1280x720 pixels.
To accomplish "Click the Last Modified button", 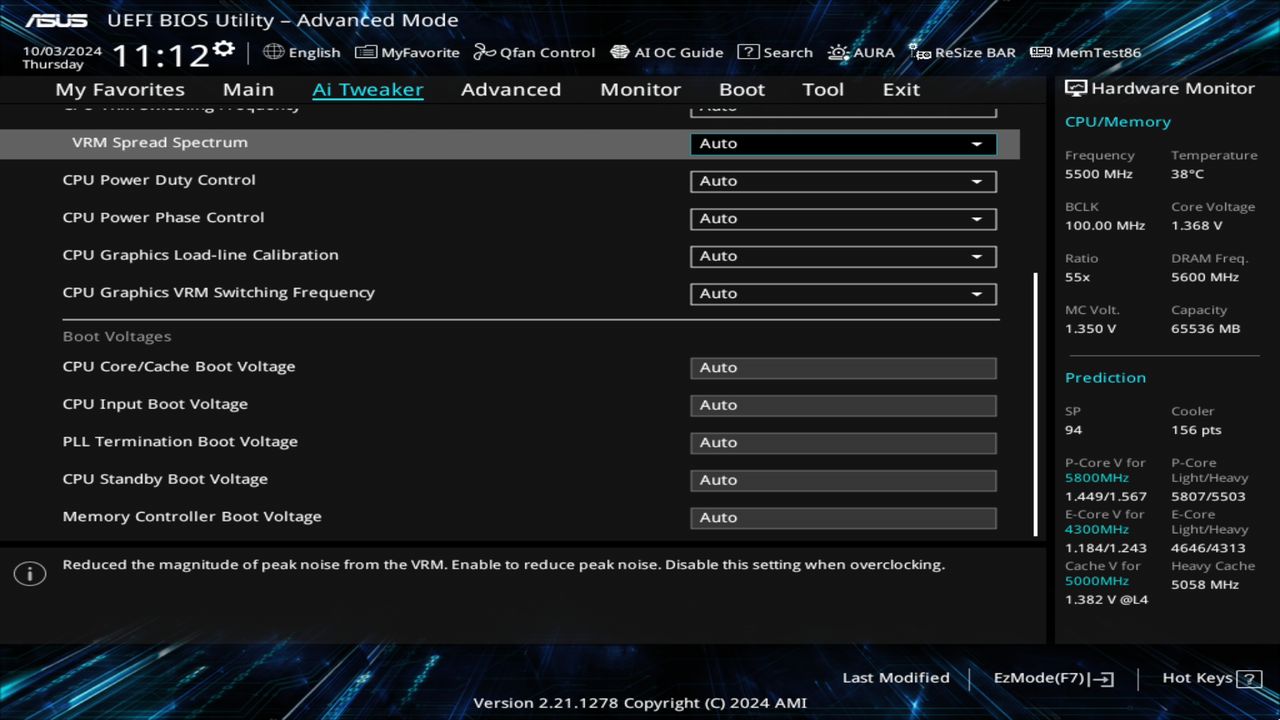I will [x=896, y=677].
